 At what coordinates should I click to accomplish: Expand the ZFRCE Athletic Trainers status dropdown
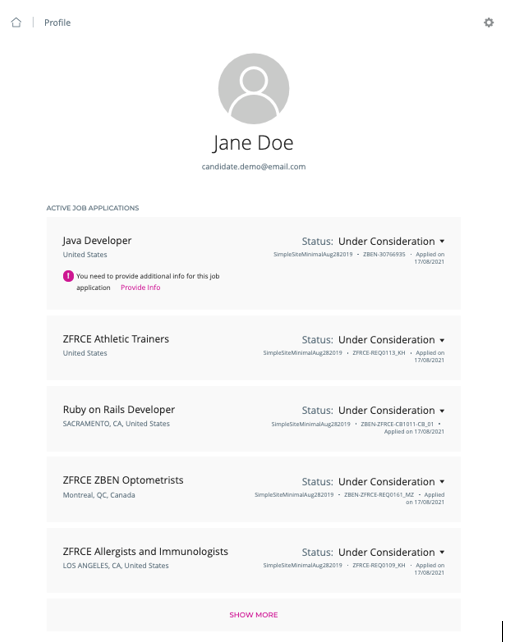pos(442,340)
